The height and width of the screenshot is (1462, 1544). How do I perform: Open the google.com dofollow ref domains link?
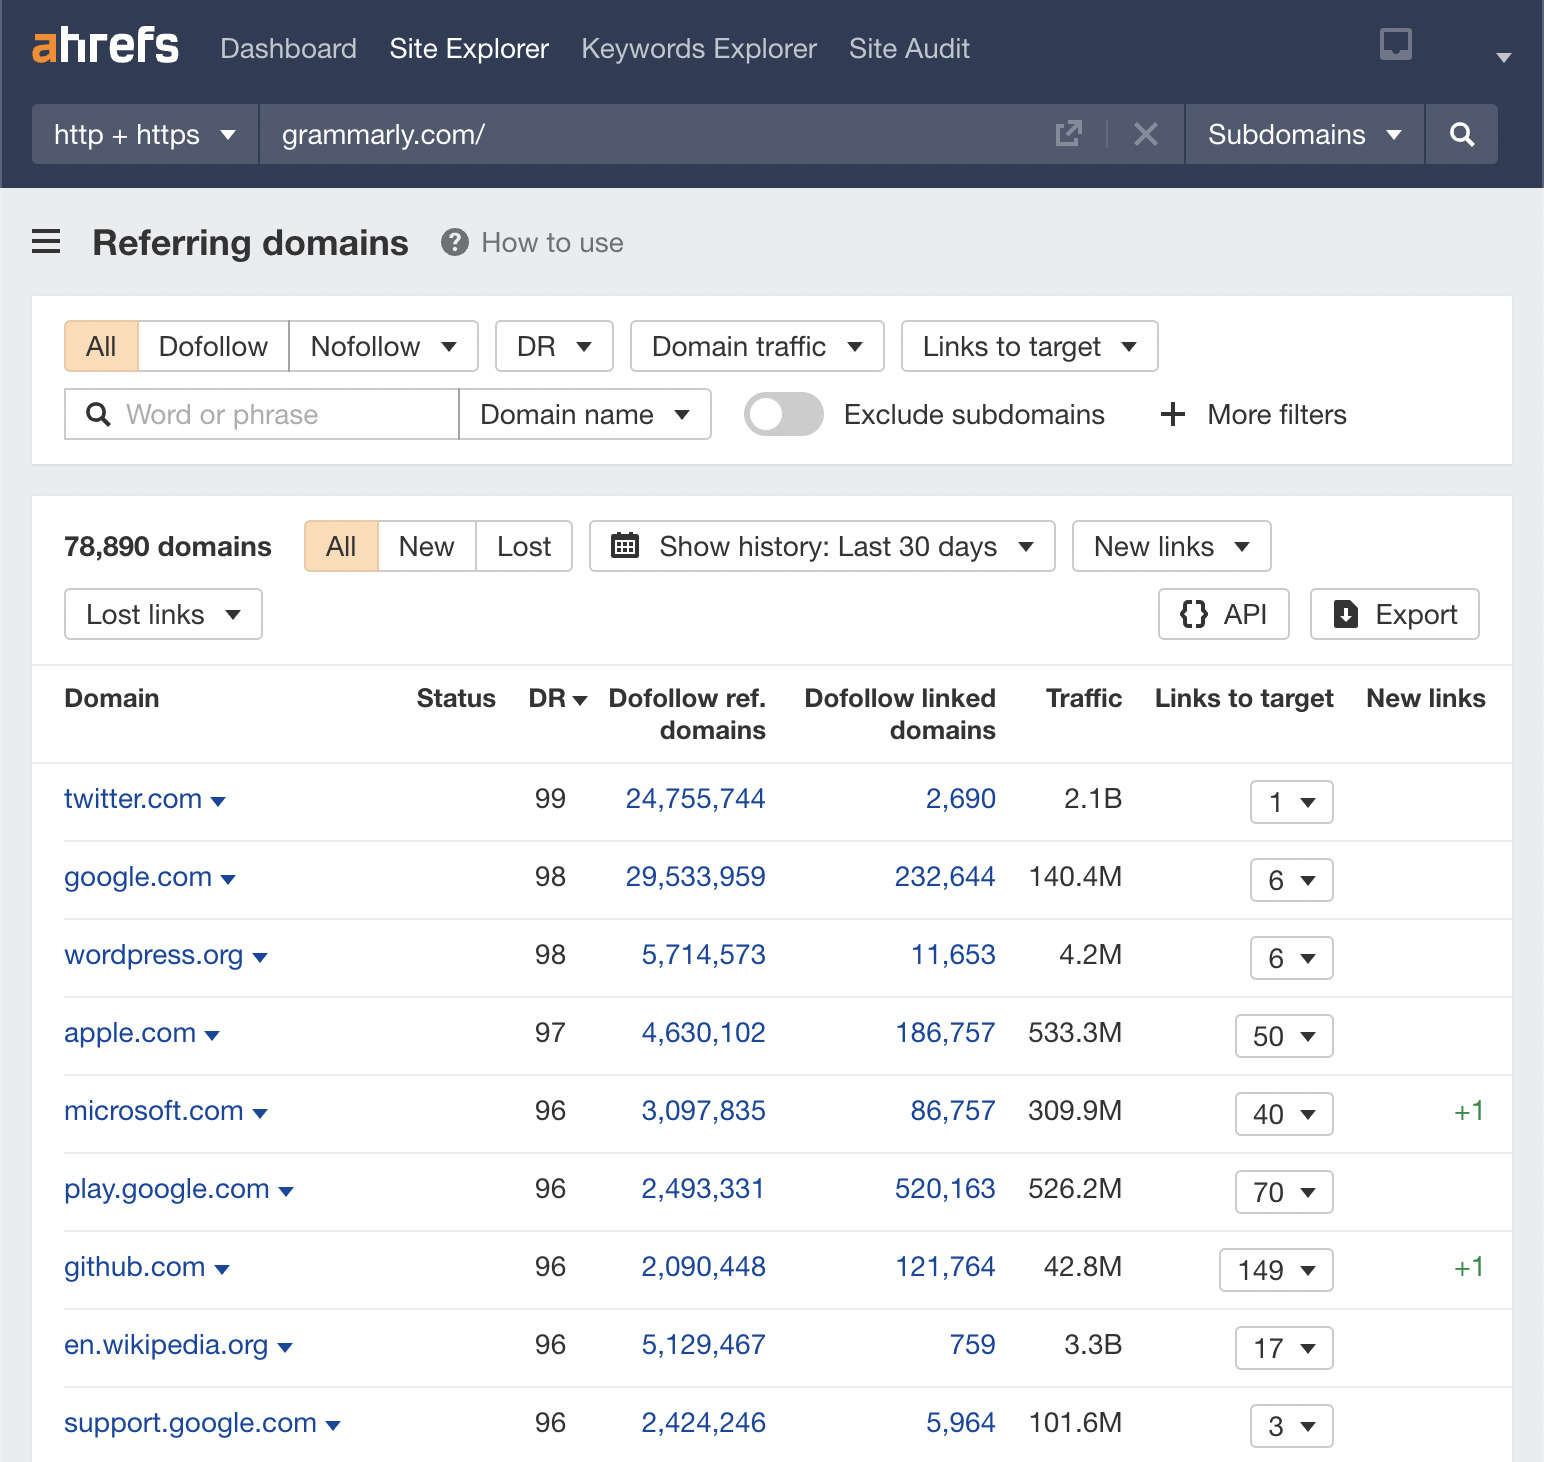696,877
